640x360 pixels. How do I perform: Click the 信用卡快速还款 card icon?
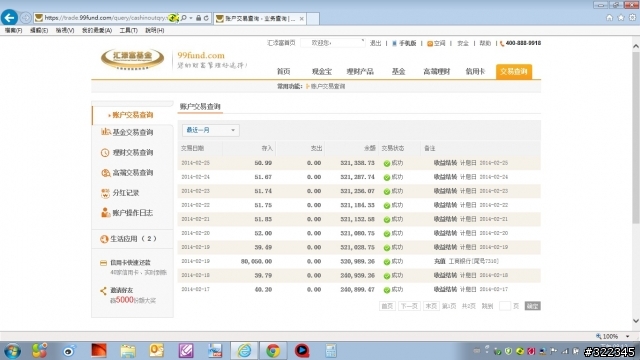coord(103,263)
